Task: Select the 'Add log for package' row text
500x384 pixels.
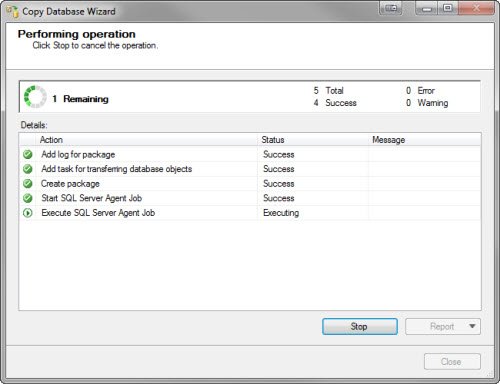Action: point(78,154)
